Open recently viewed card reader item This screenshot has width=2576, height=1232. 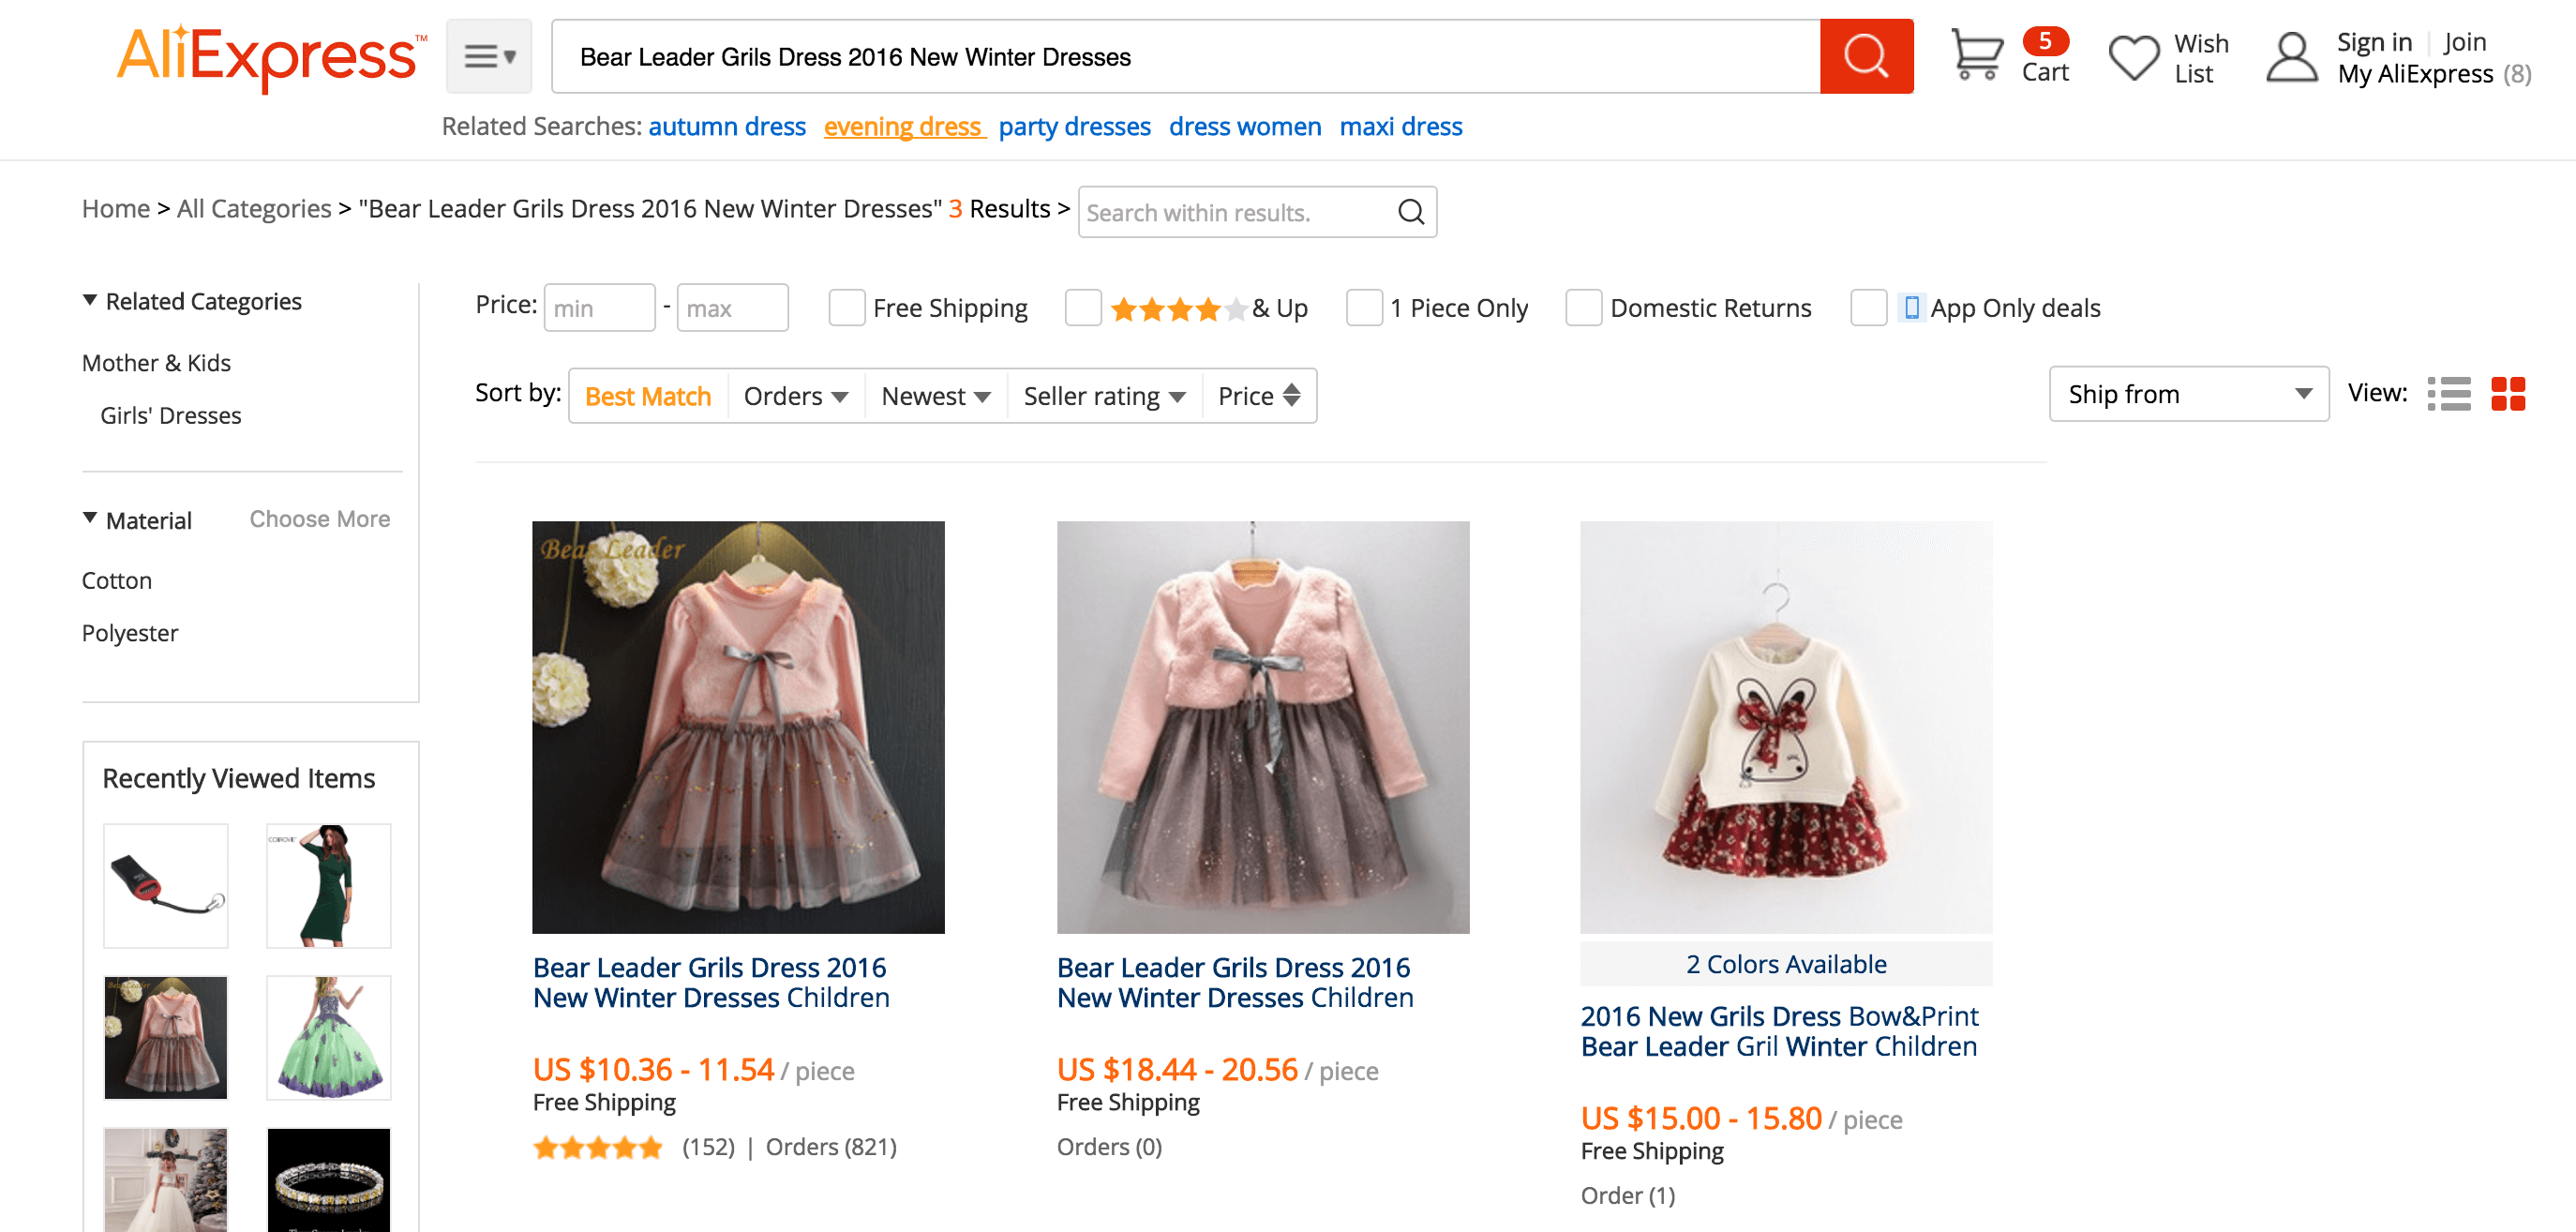pos(166,886)
